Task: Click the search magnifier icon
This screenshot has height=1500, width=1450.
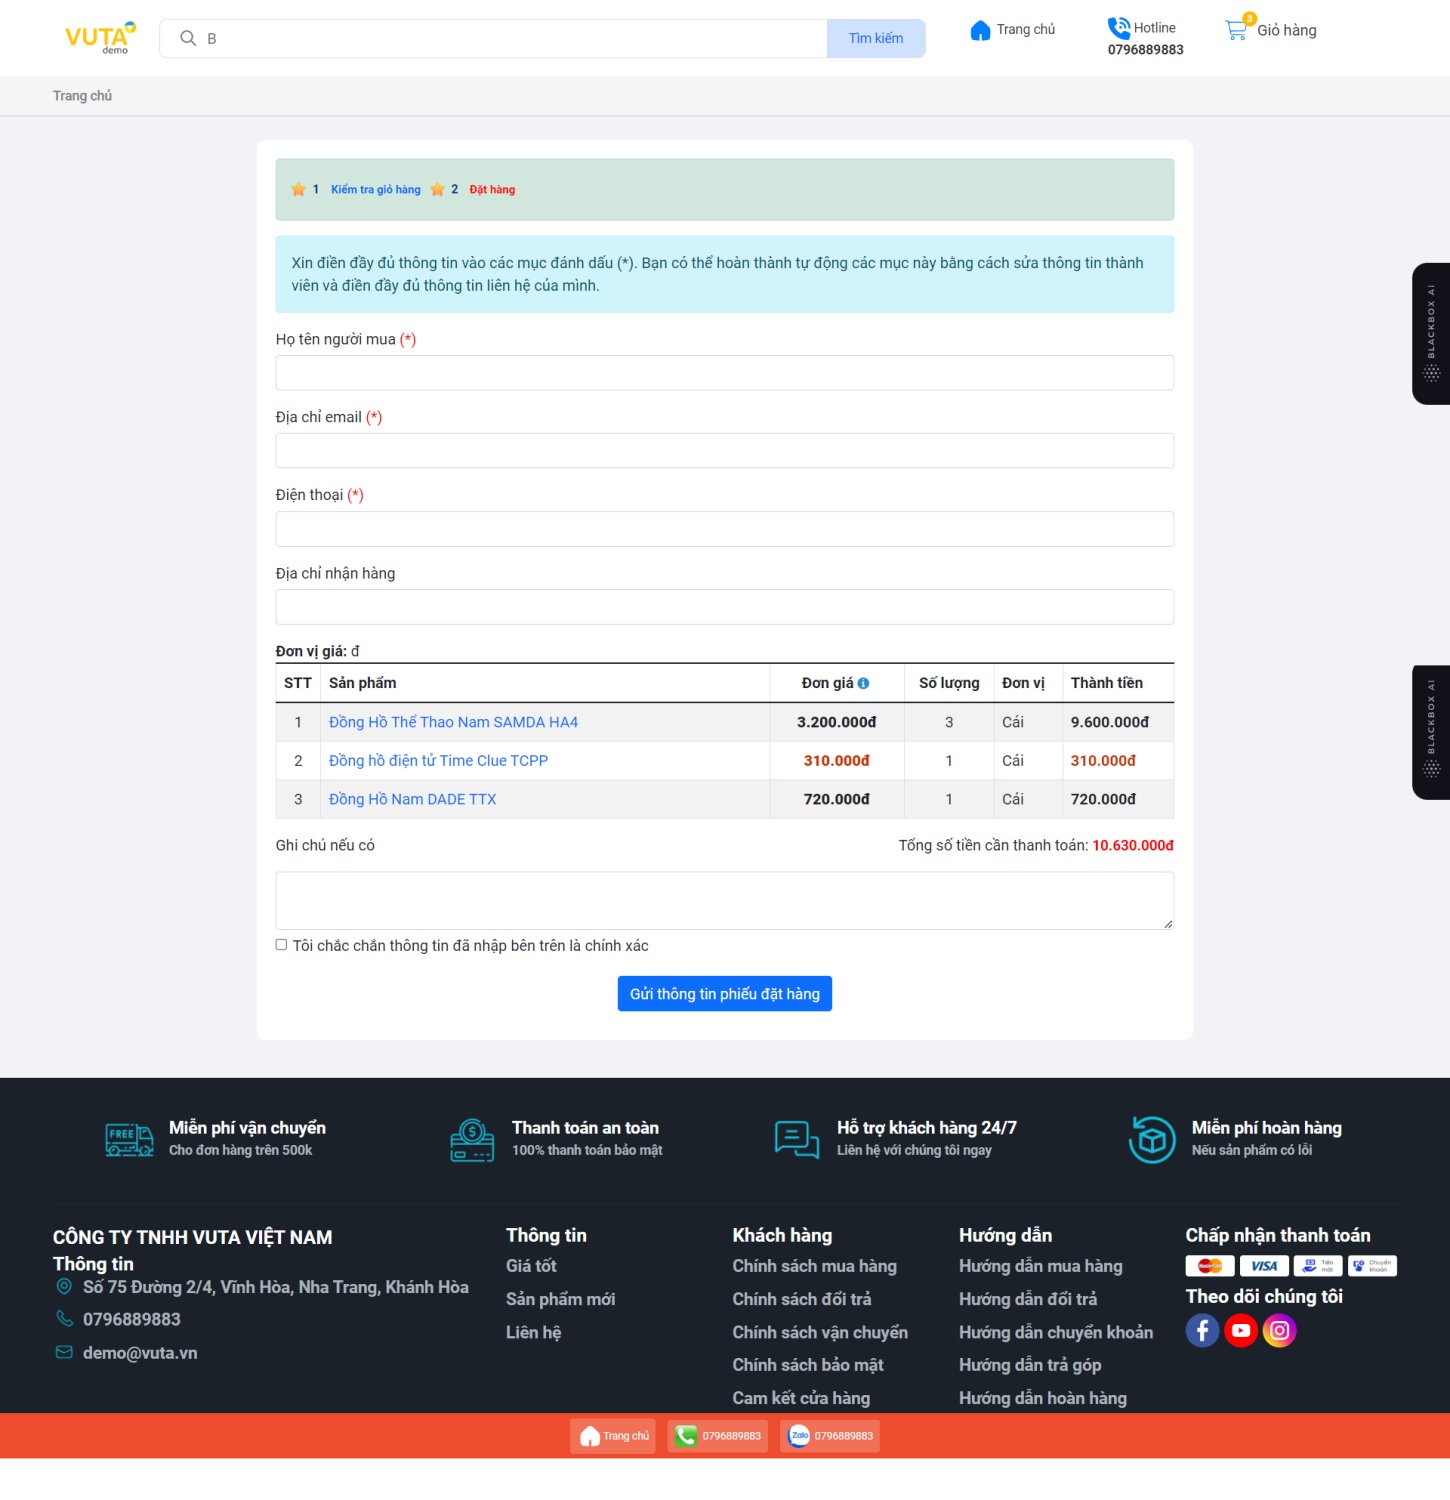Action: pos(187,38)
